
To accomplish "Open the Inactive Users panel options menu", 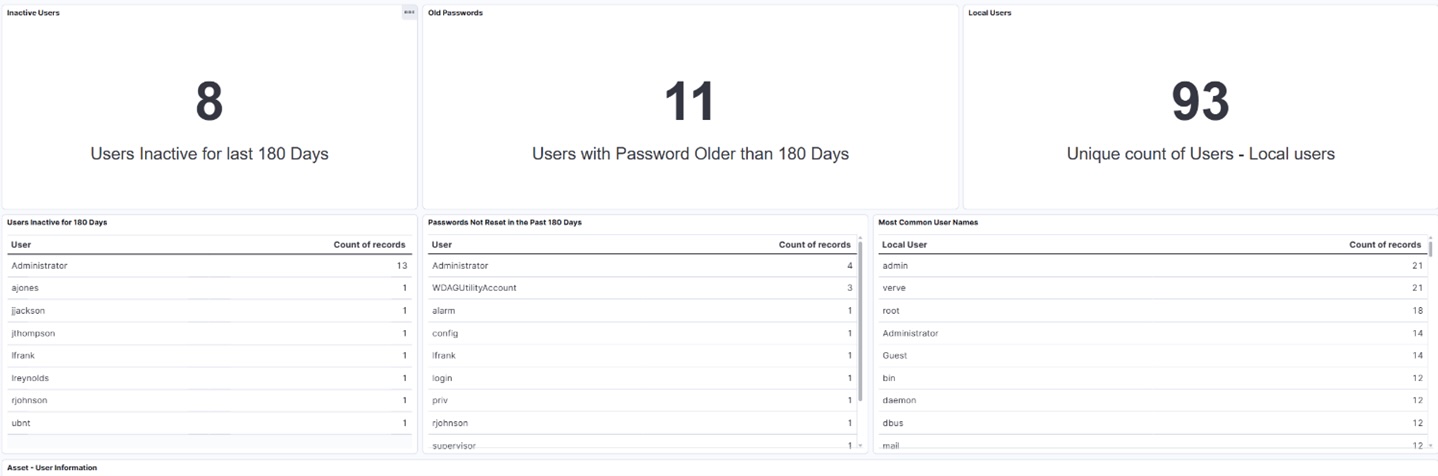I will point(409,13).
